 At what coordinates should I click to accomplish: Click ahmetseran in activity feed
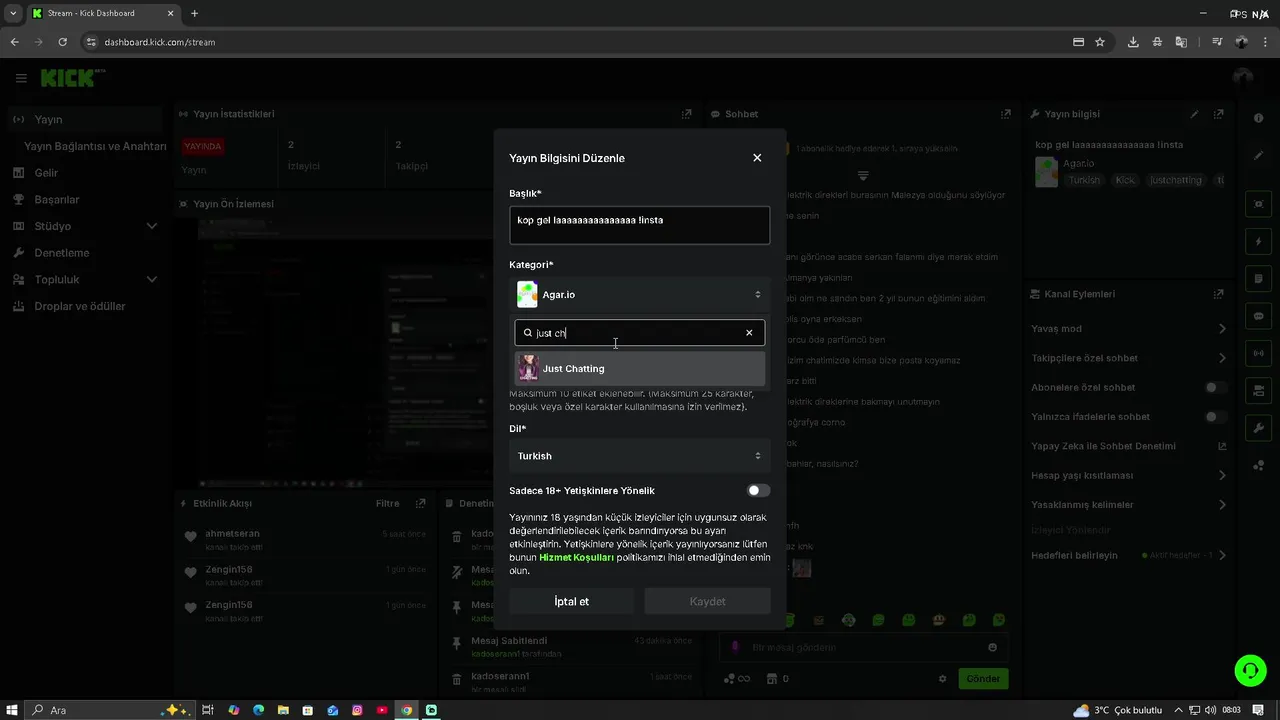[232, 533]
